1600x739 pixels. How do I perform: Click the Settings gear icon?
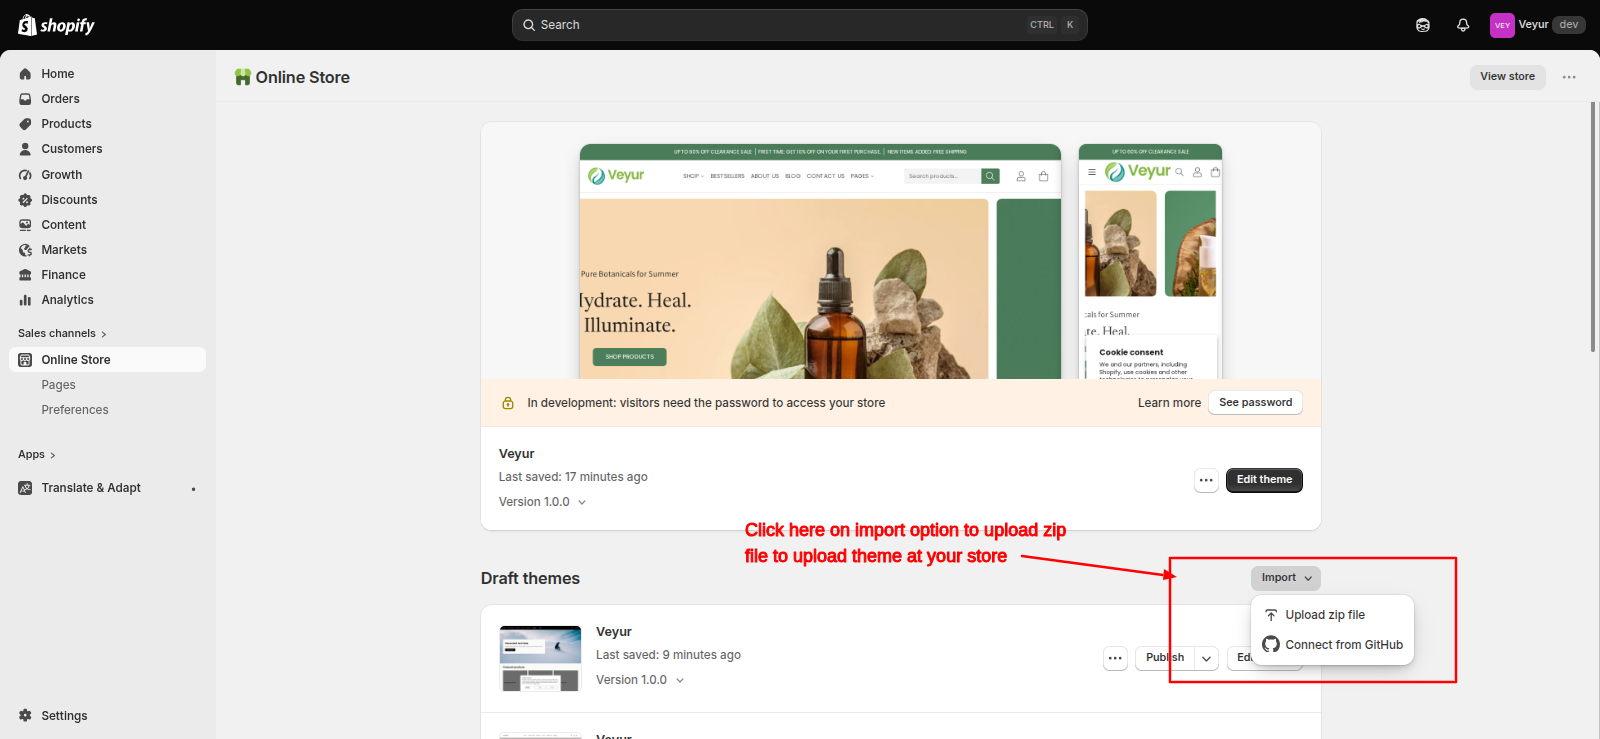[25, 716]
